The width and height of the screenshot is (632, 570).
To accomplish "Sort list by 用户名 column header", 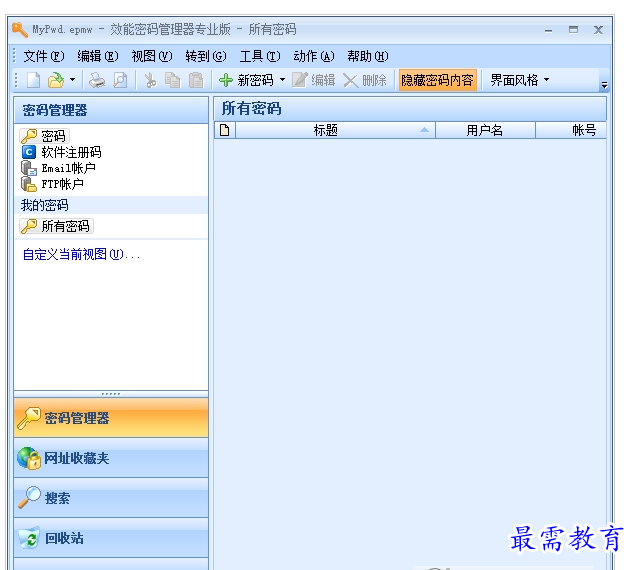I will click(x=485, y=130).
